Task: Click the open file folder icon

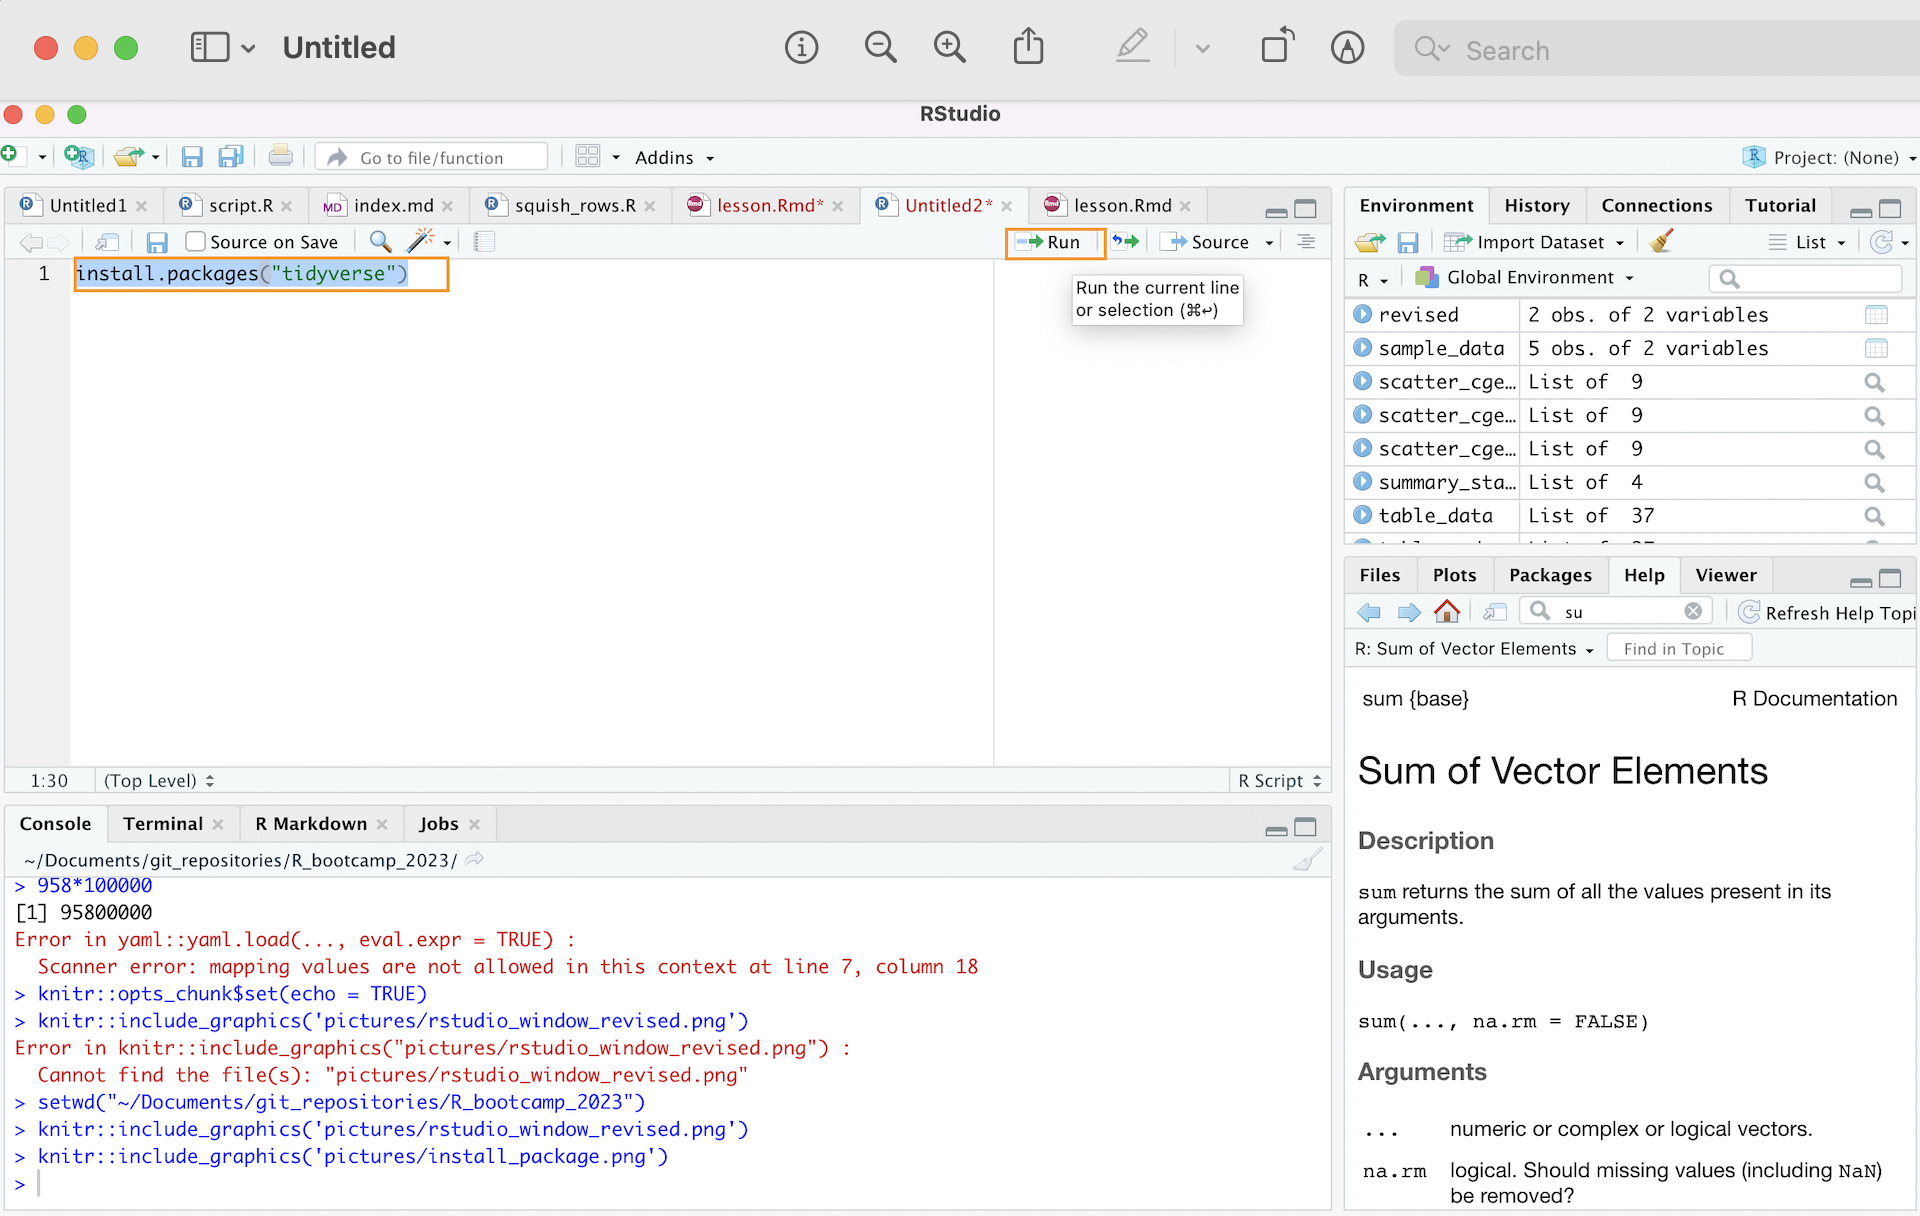Action: pyautogui.click(x=128, y=156)
